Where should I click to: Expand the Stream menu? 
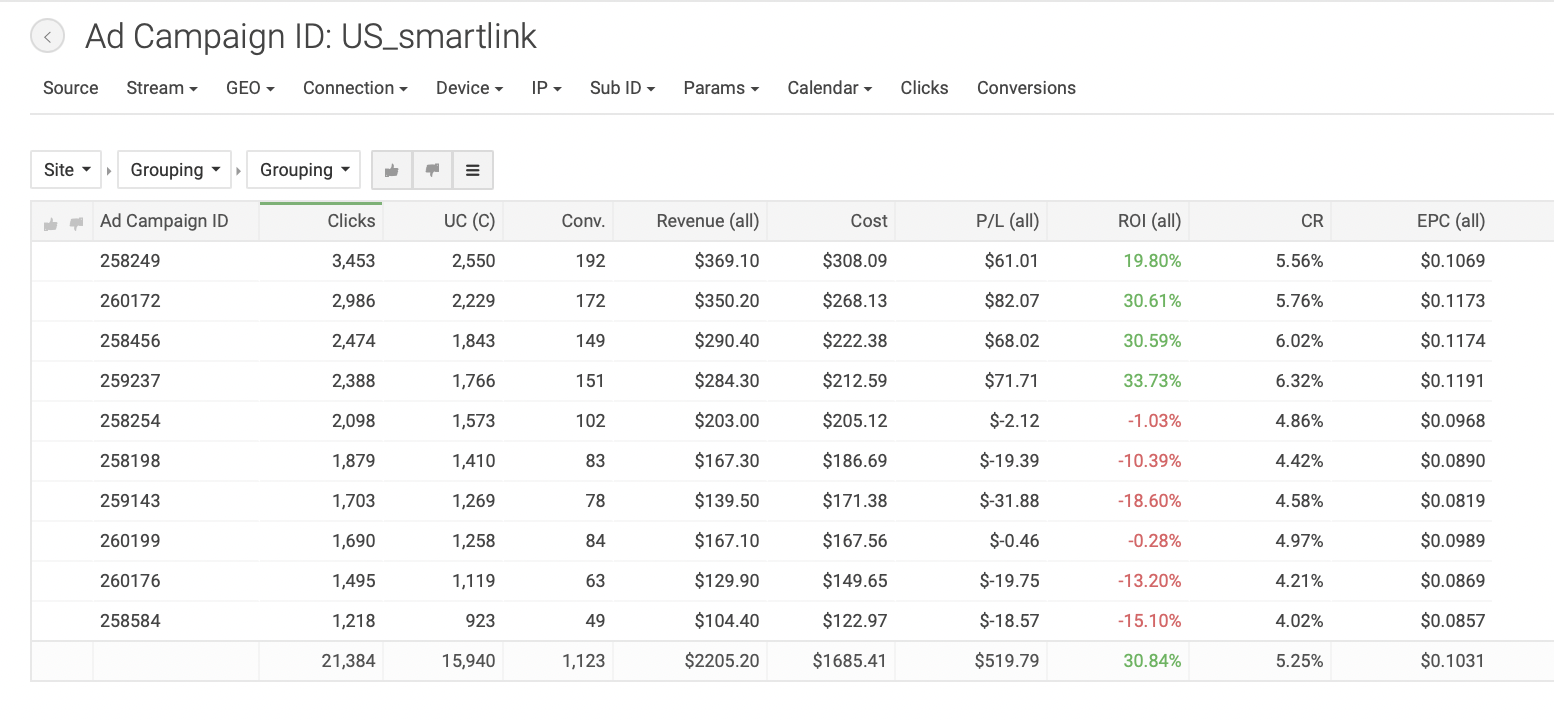pos(161,88)
